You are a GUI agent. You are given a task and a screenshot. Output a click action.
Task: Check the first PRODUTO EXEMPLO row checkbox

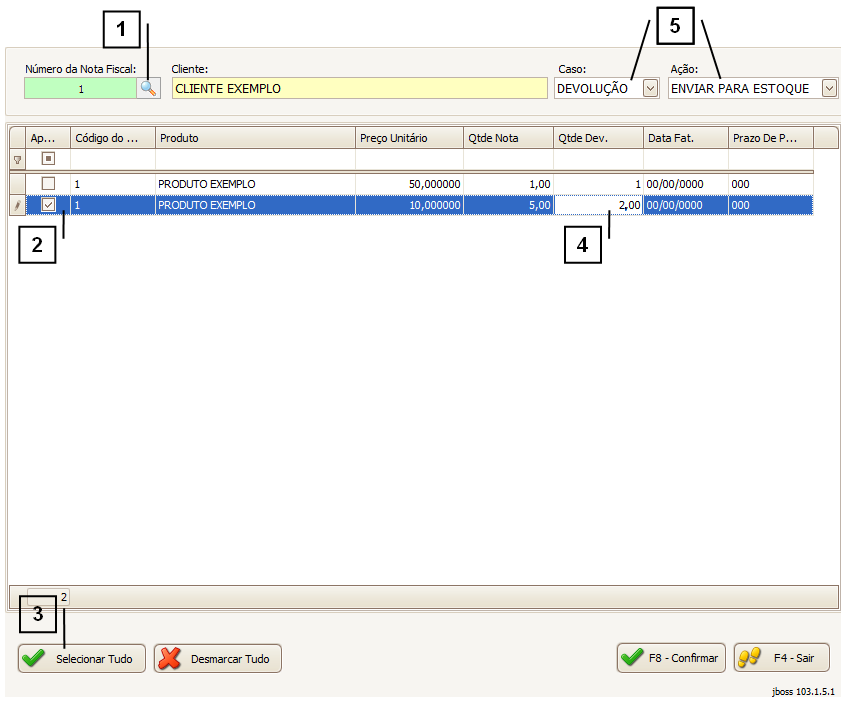[x=48, y=184]
